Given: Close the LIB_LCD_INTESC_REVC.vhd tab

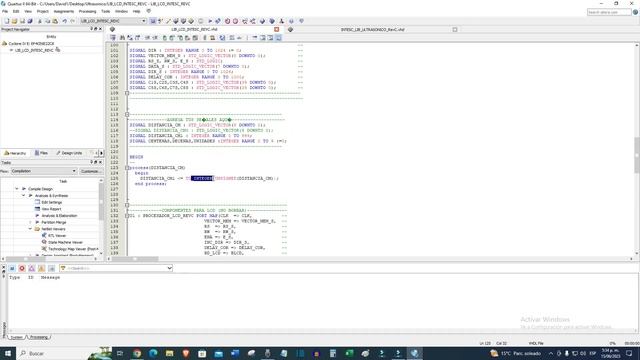Looking at the screenshot, I should (277, 29).
